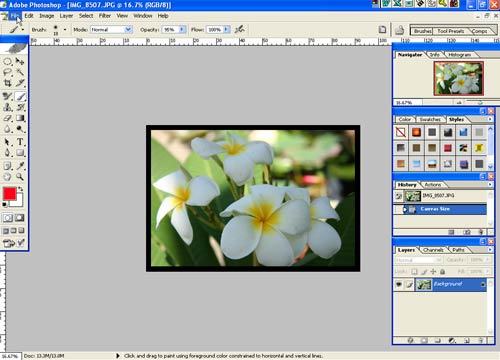The height and width of the screenshot is (360, 500).
Task: Select the History Brush tool
Action: pyautogui.click(x=20, y=107)
